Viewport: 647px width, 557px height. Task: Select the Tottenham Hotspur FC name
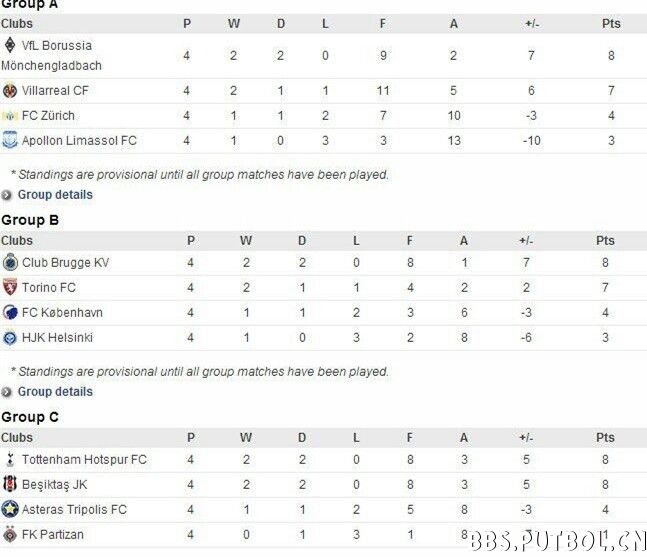click(84, 460)
